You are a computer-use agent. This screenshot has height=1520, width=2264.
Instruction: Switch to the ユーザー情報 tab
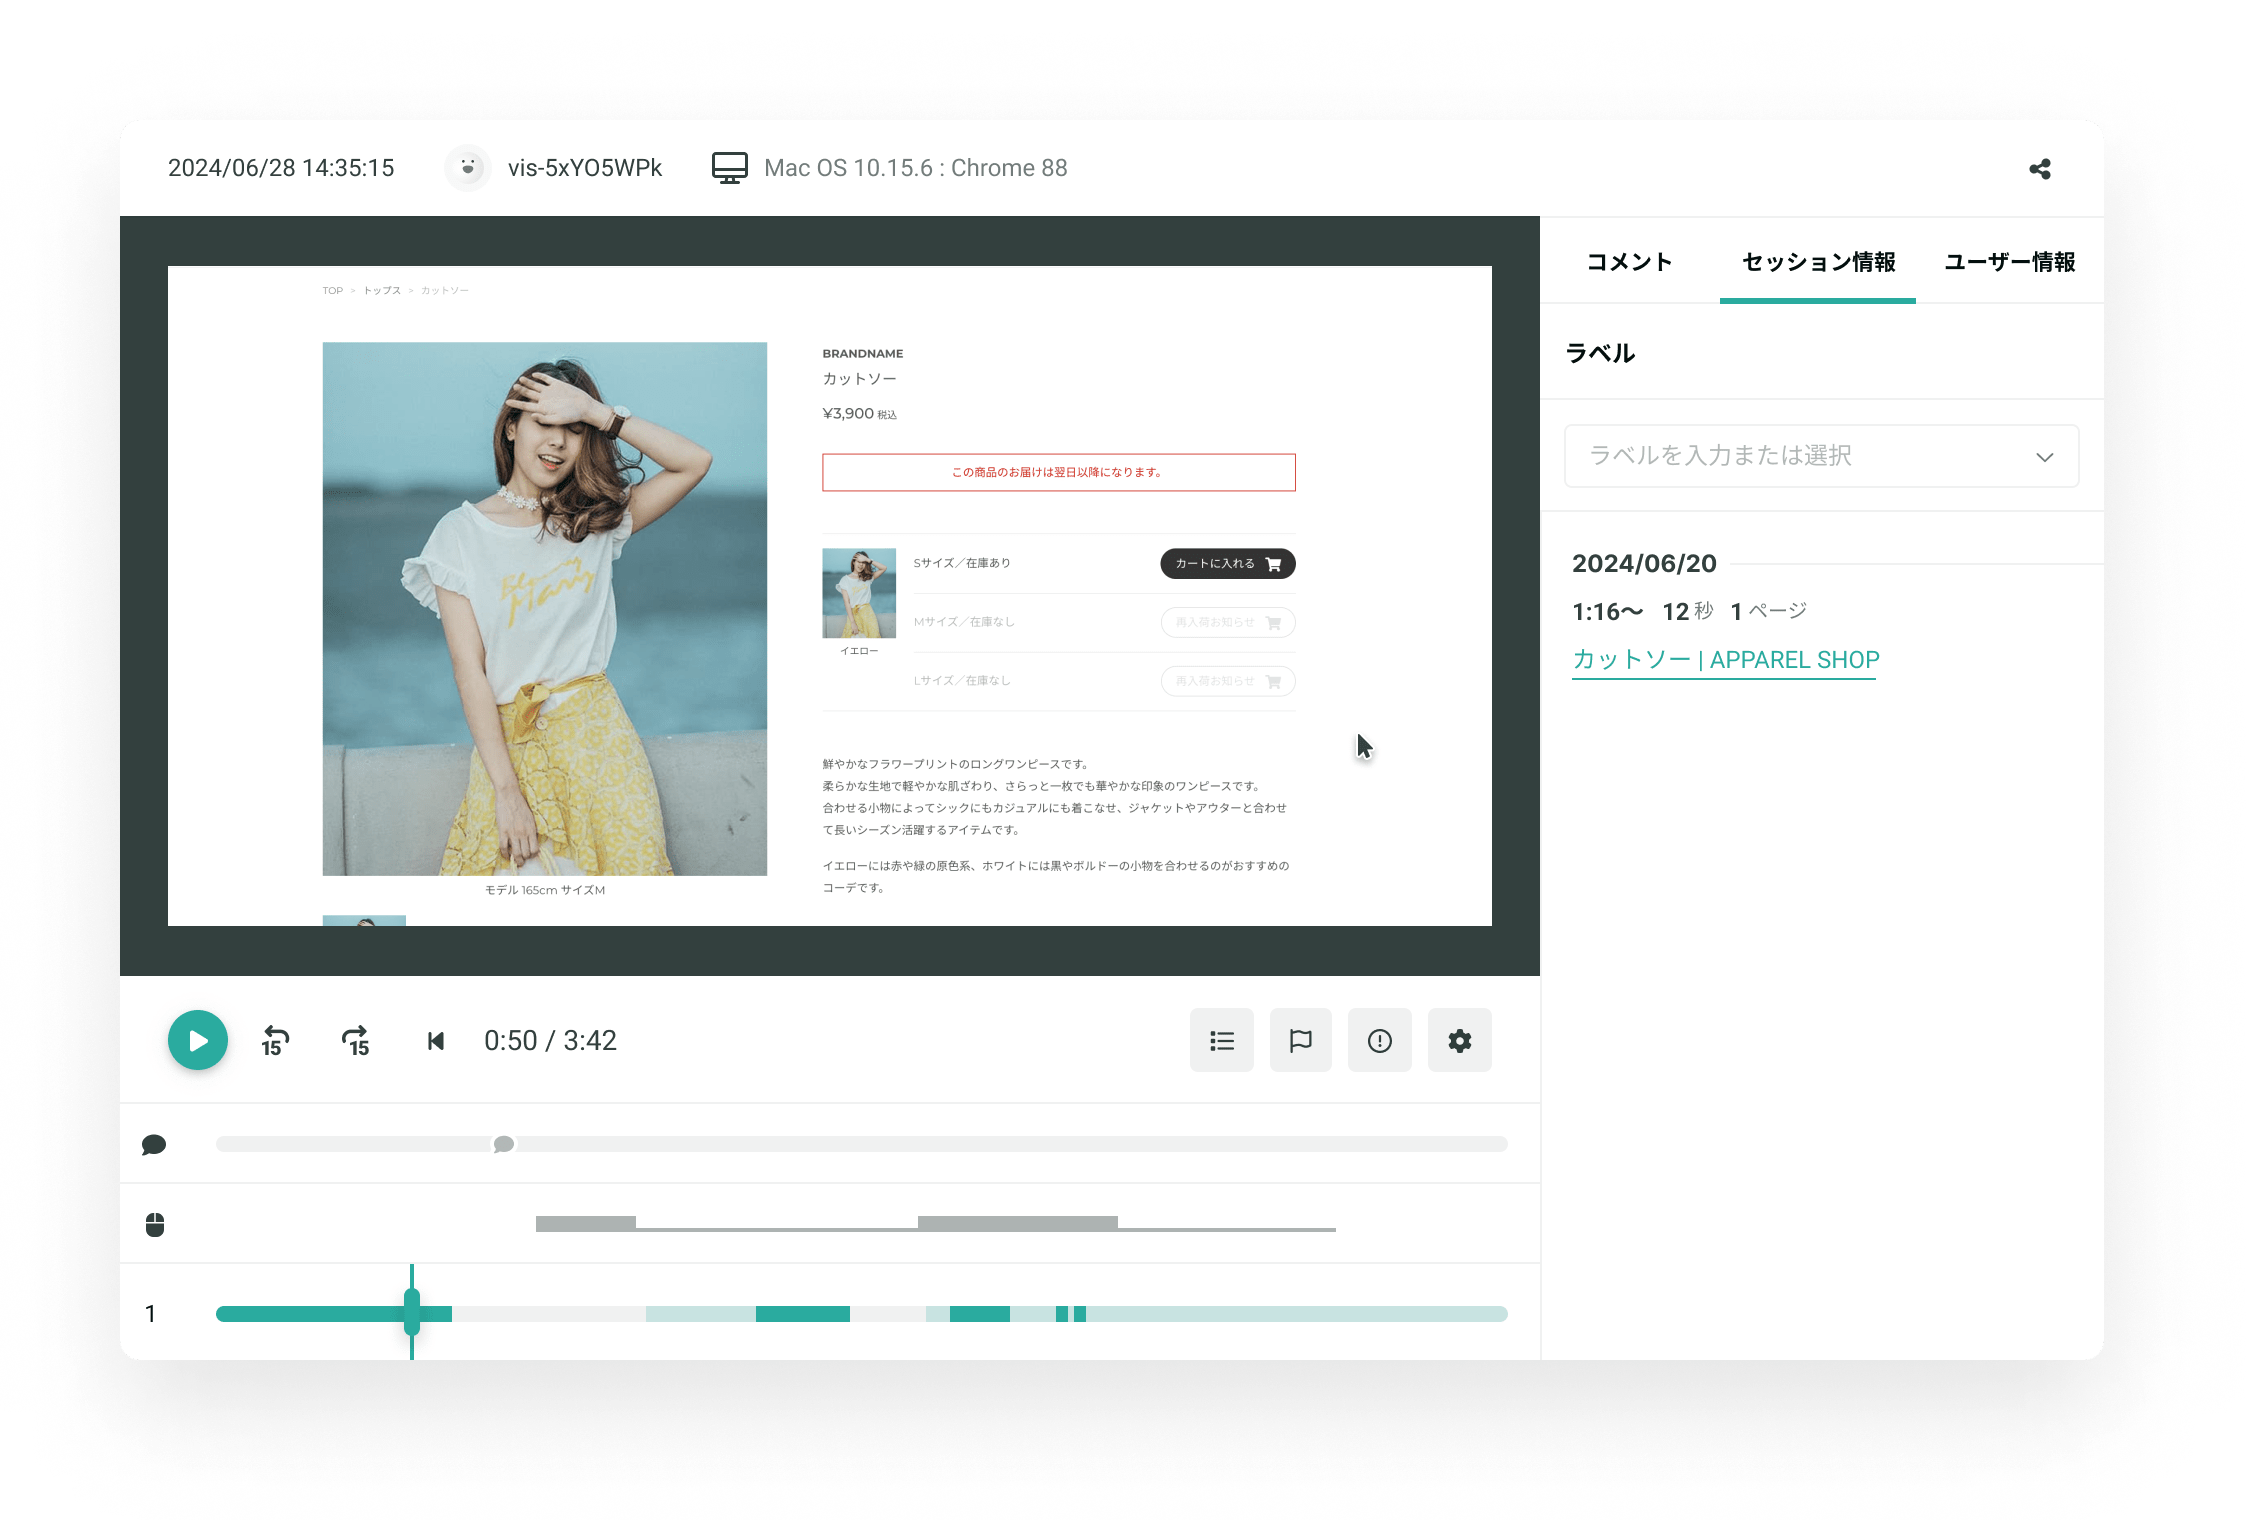coord(2009,262)
